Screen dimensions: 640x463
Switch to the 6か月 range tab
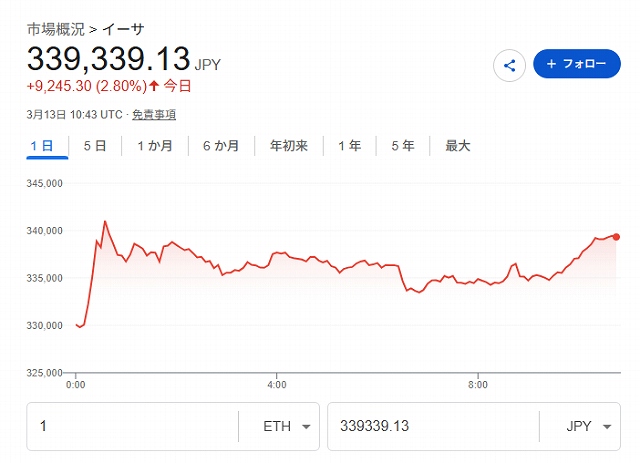[x=221, y=146]
